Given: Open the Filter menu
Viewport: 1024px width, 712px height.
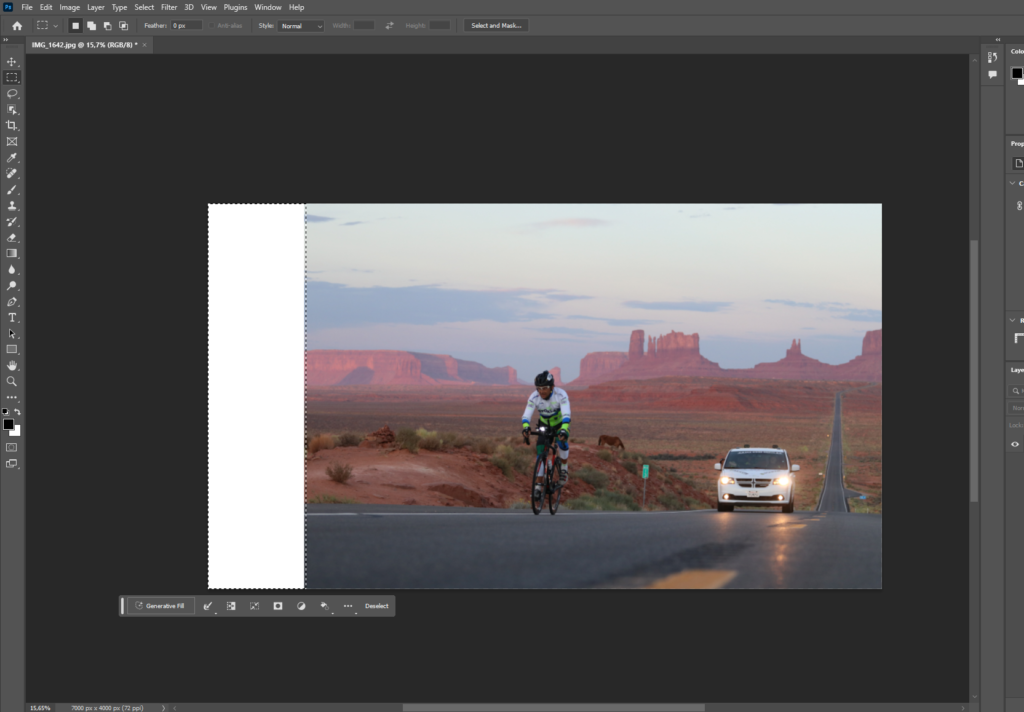Looking at the screenshot, I should [x=169, y=7].
